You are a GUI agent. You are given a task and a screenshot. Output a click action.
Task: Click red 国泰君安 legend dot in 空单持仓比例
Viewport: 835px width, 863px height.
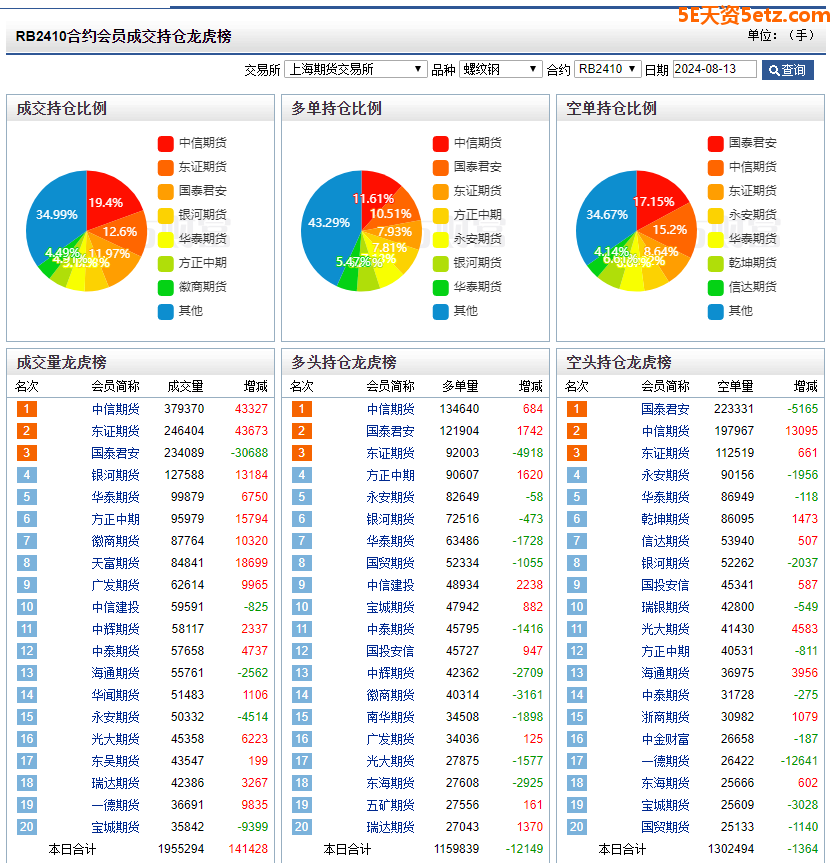tap(716, 143)
